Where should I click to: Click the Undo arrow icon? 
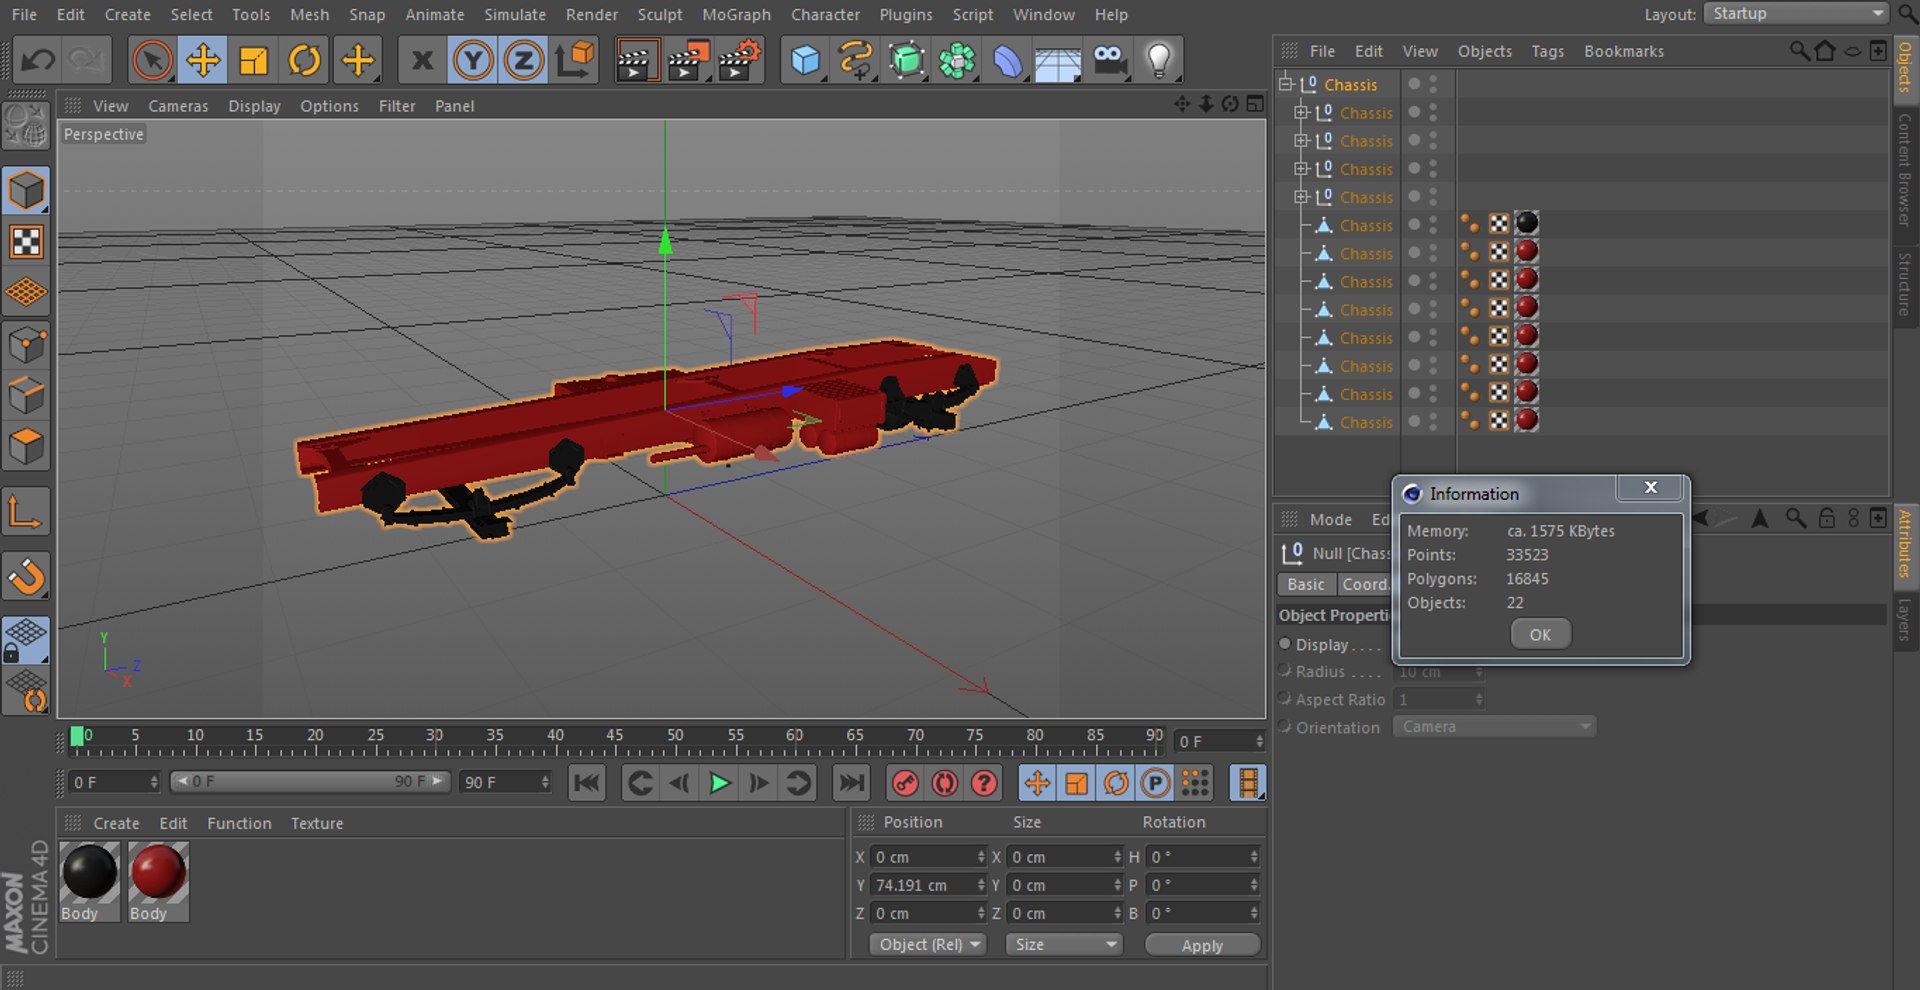(x=38, y=61)
